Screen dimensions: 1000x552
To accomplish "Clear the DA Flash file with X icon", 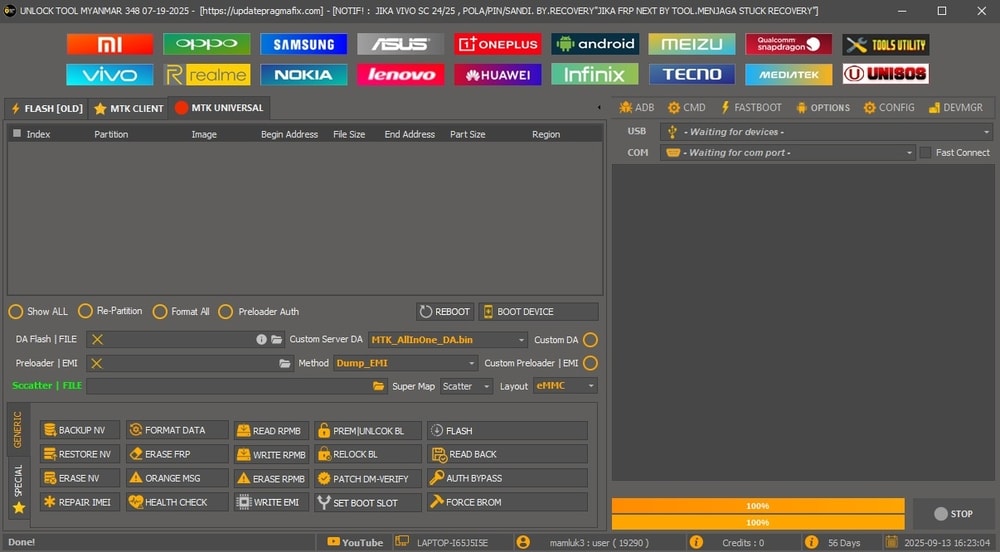I will [97, 340].
